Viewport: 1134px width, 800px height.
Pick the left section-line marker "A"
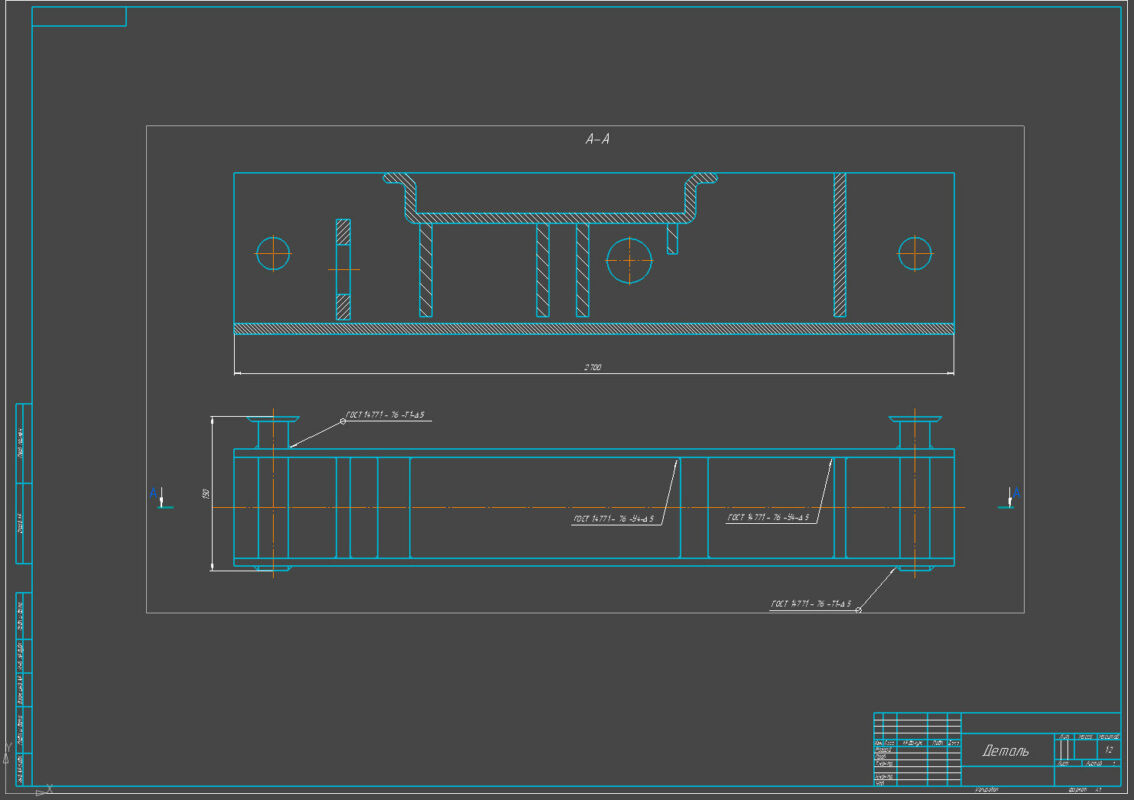(x=153, y=493)
